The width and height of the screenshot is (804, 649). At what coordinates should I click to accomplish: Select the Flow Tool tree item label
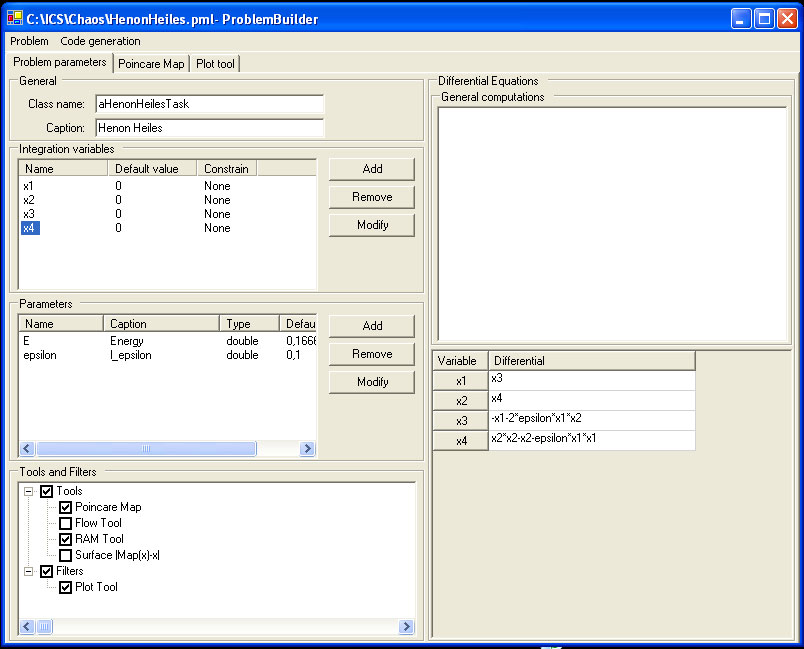[98, 523]
